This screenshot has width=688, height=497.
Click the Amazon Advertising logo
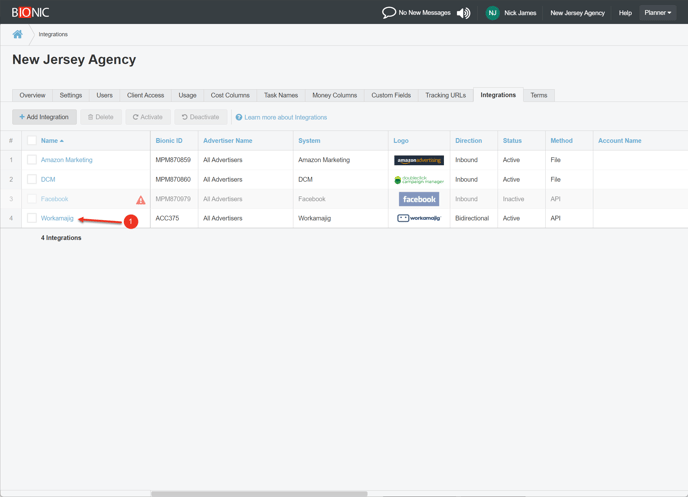point(419,160)
